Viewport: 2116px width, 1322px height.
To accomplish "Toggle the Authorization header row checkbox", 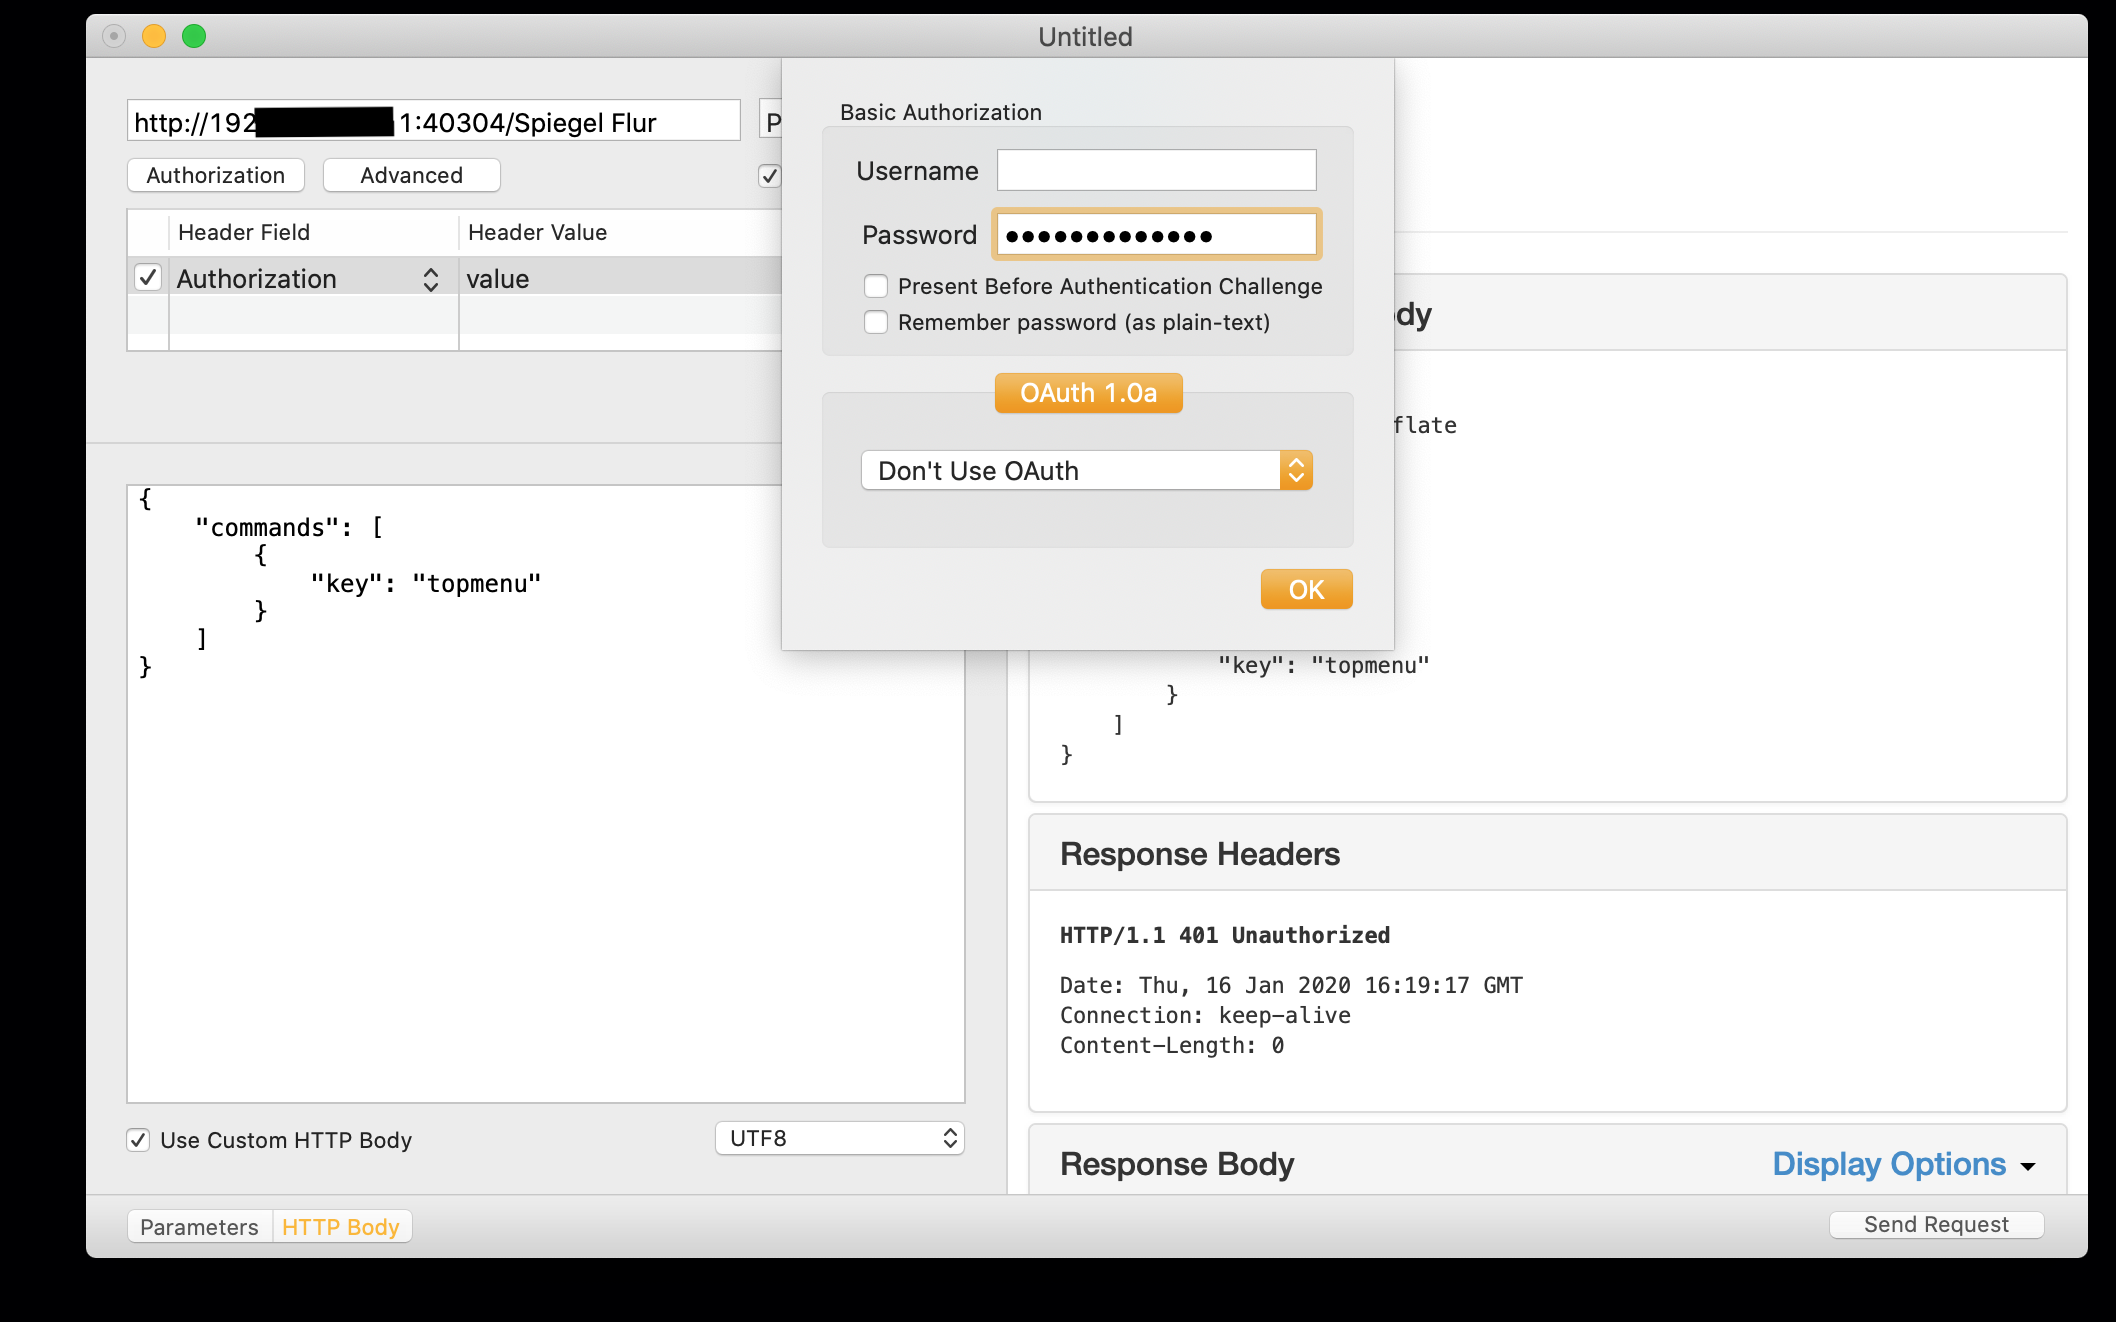I will click(148, 277).
